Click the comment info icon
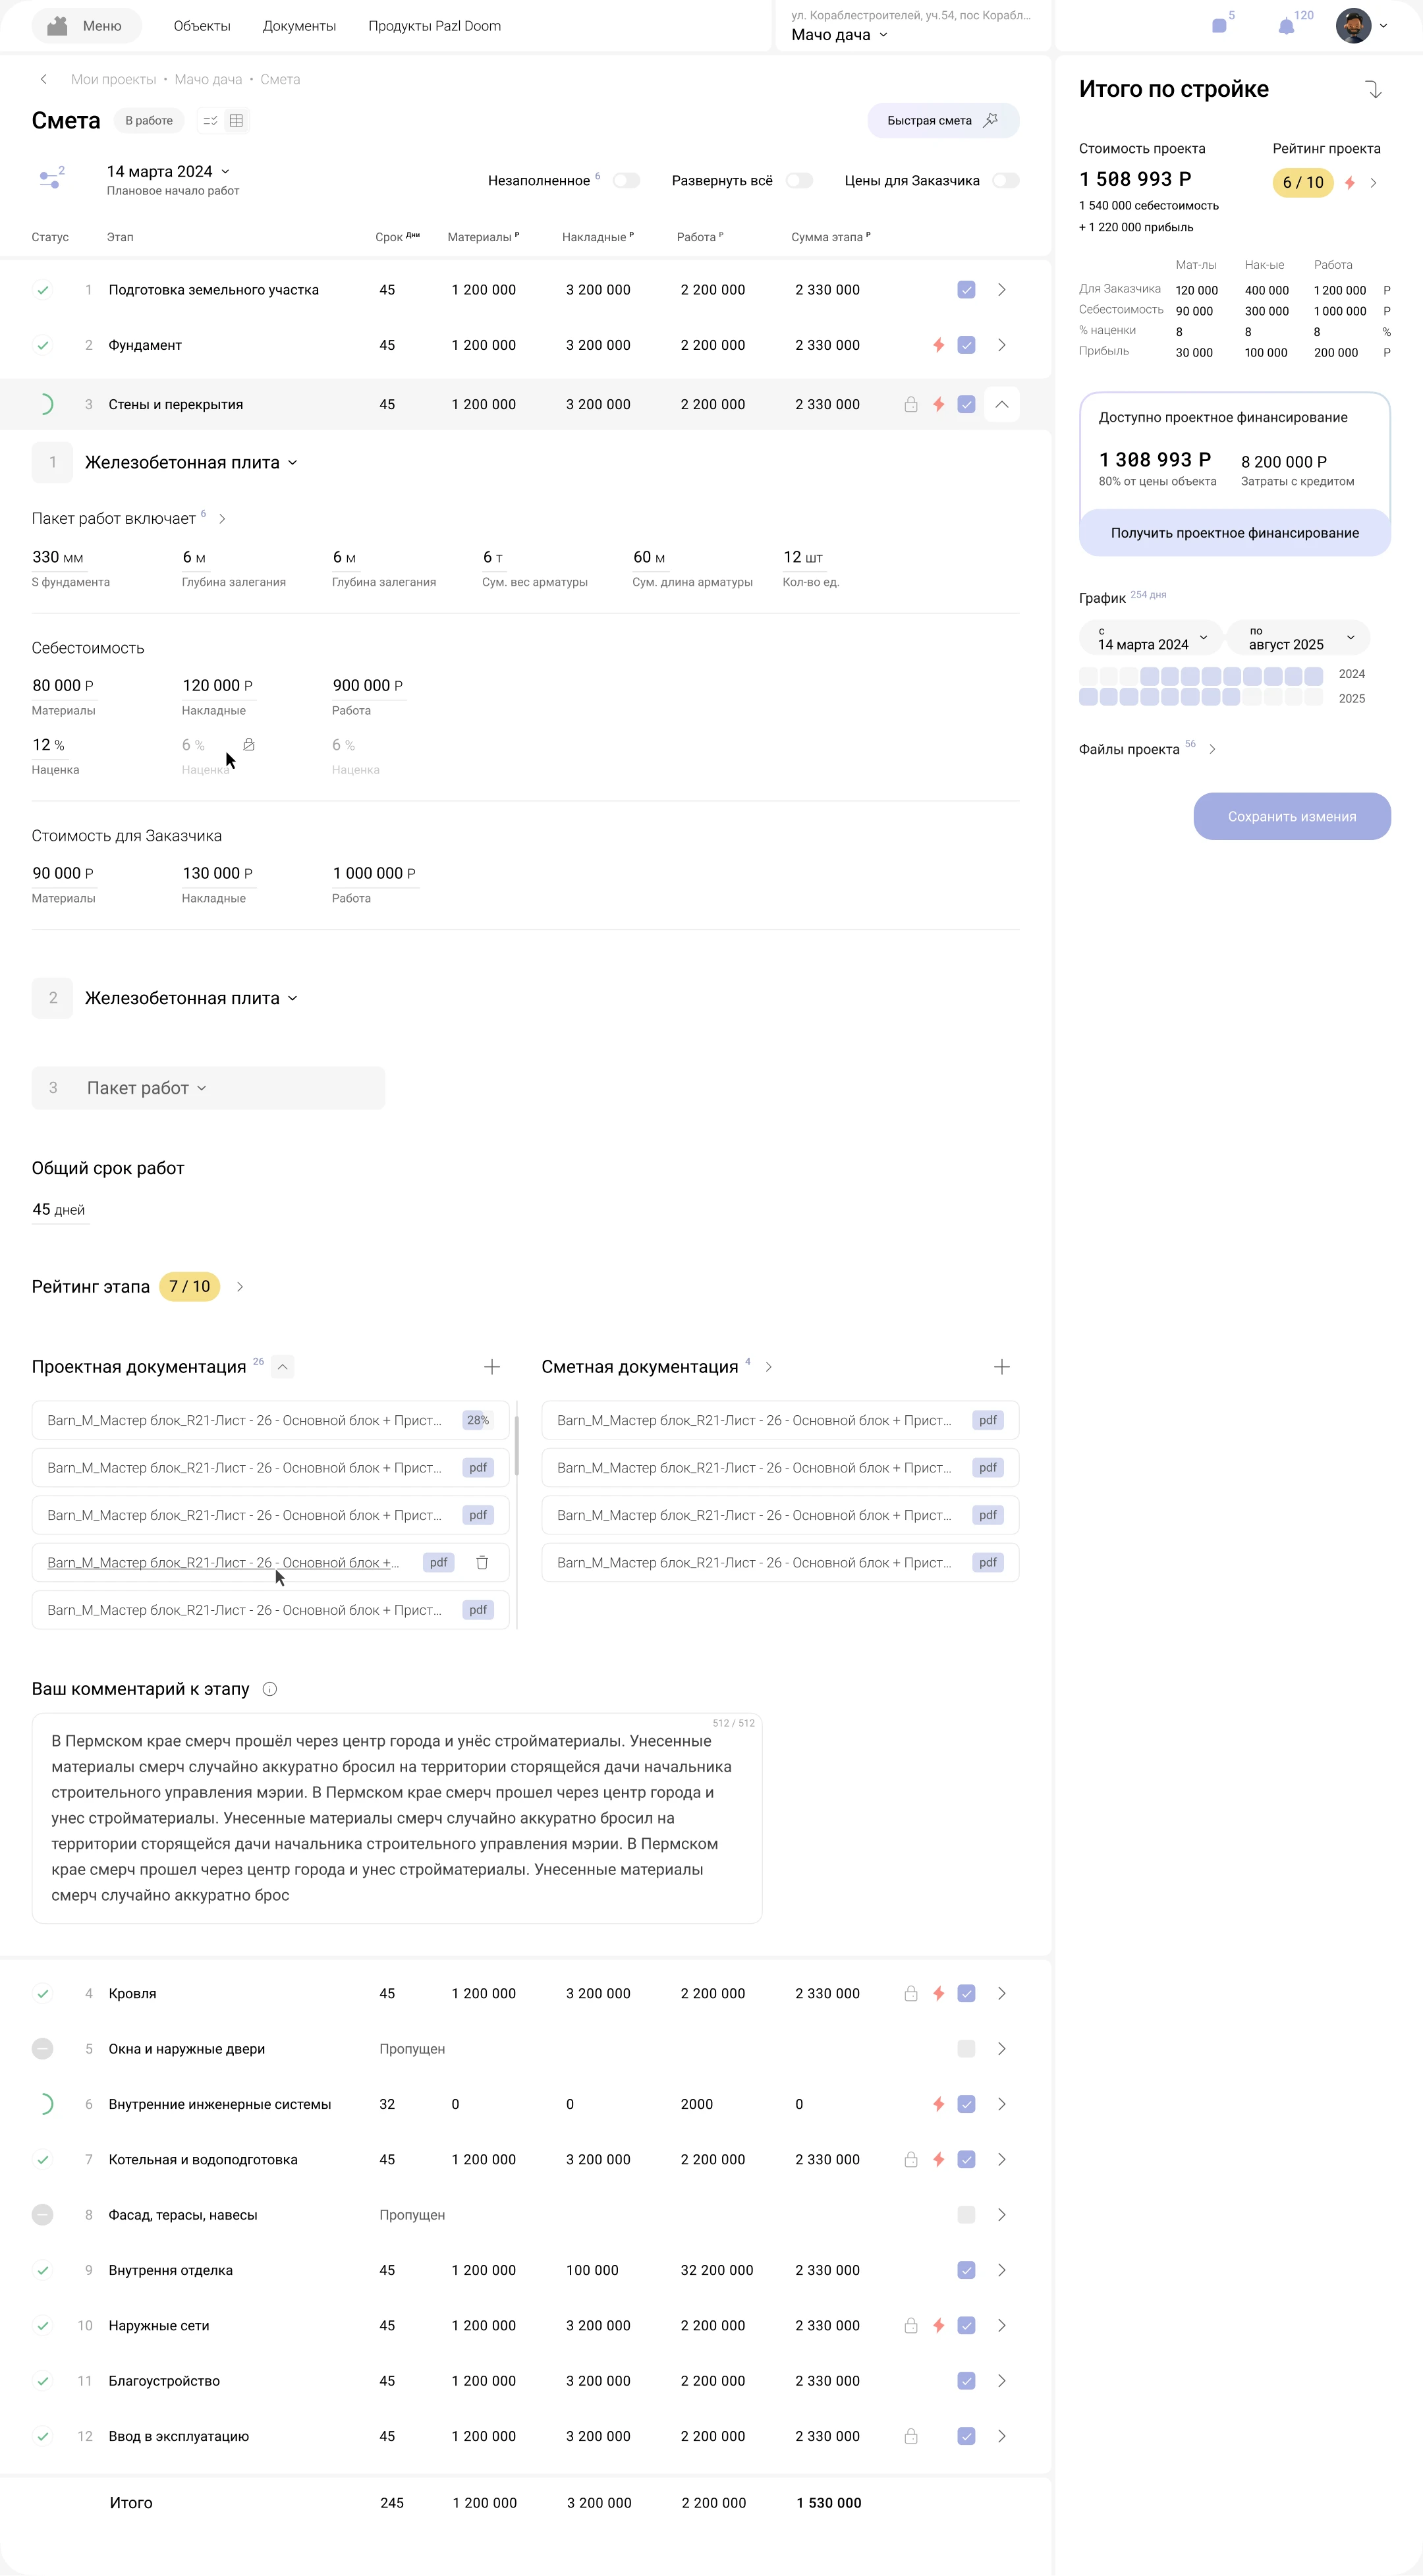Viewport: 1423px width, 2576px height. point(269,1689)
